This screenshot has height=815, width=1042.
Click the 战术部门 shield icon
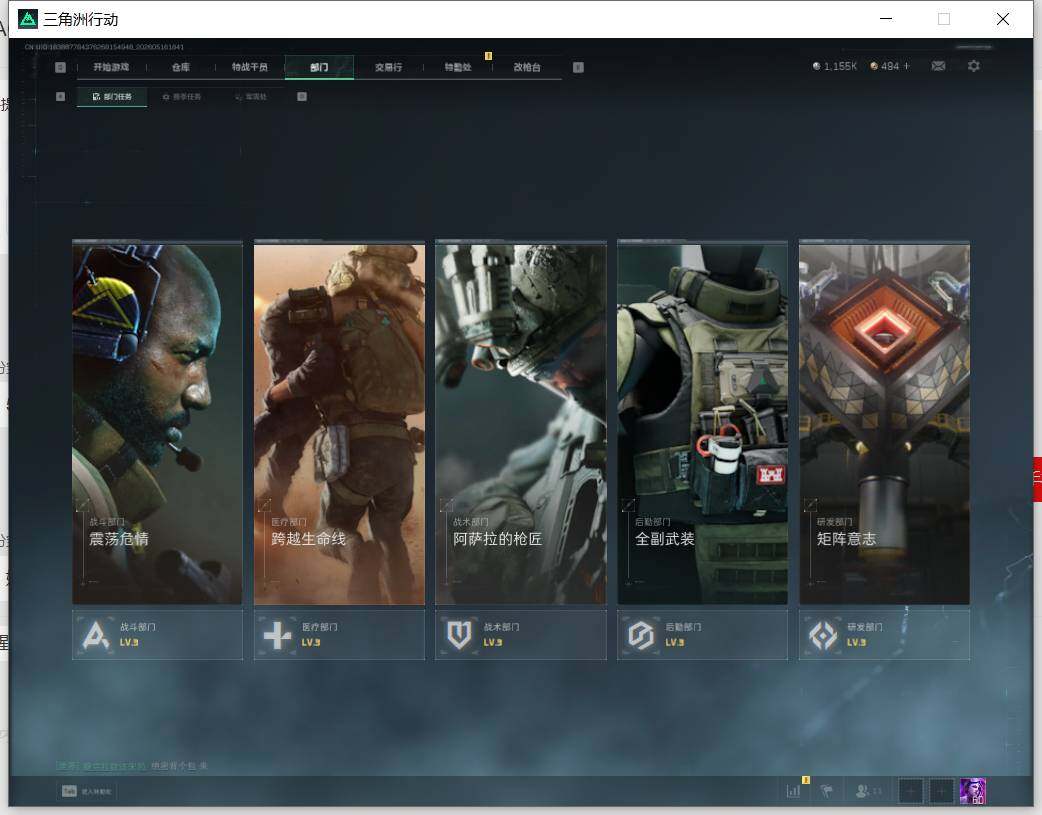(x=459, y=636)
